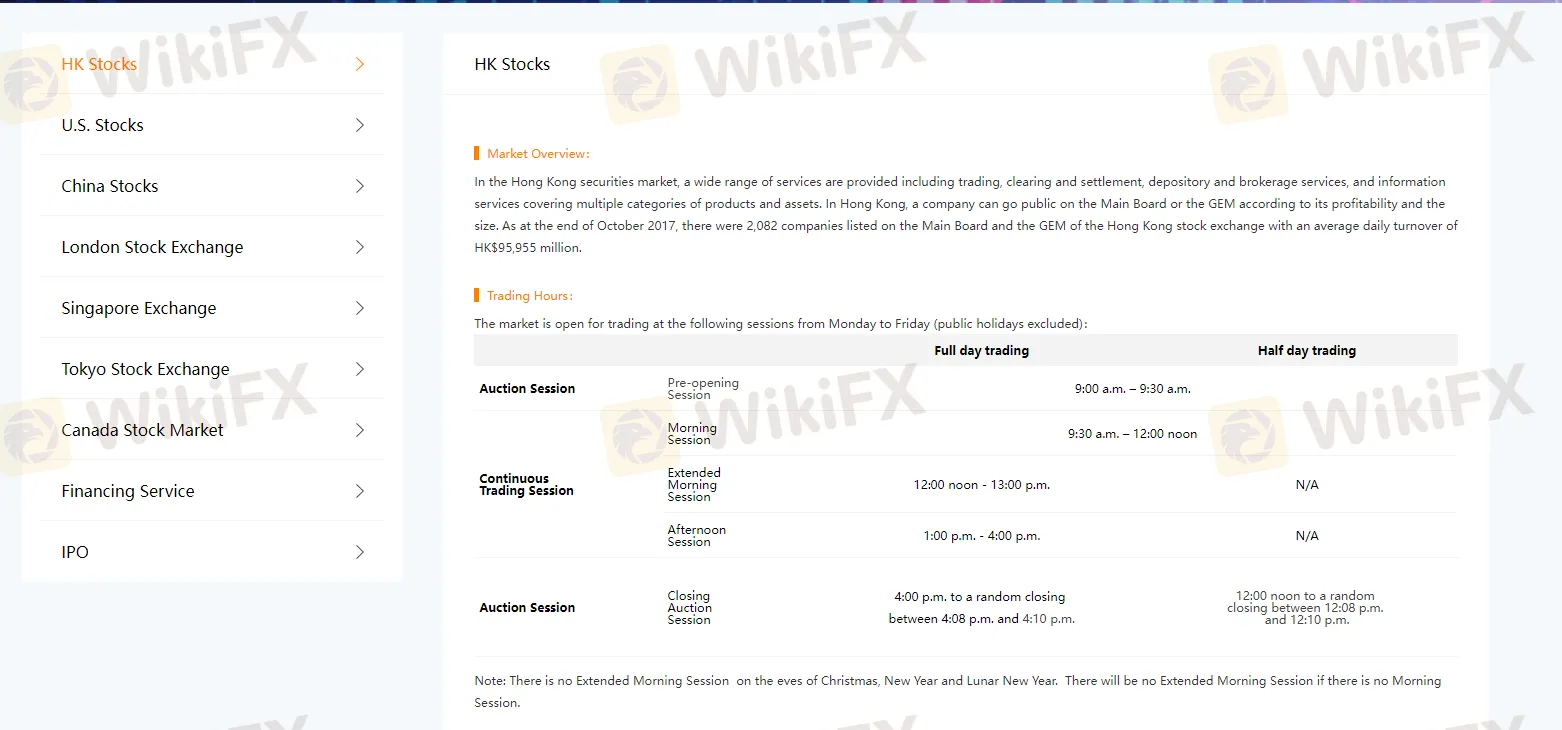This screenshot has width=1562, height=730.
Task: Click the arrow icon beside Tokyo Stock Exchange
Action: 360,369
